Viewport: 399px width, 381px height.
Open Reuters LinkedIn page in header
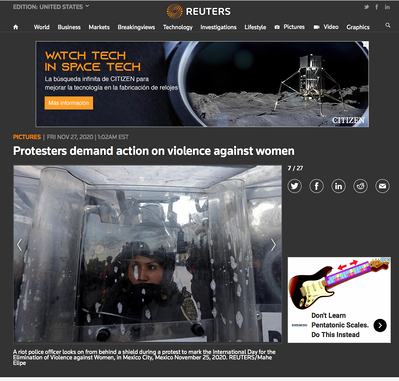[387, 7]
